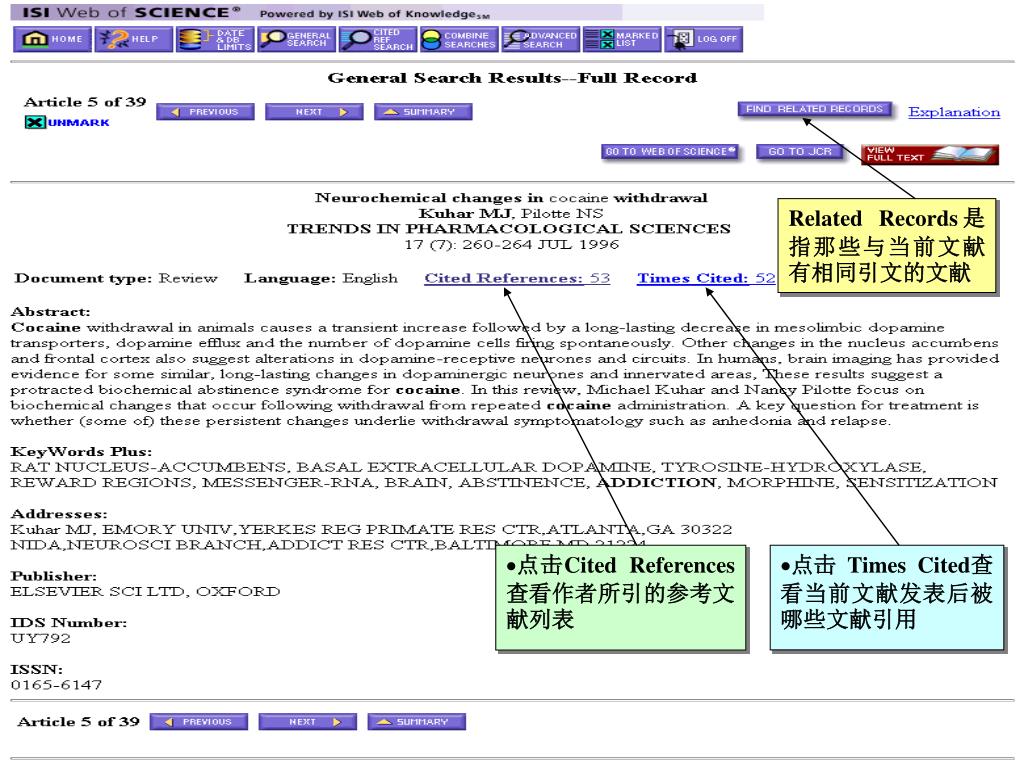The image size is (1024, 768).
Task: Click the article title Neurochemical changes in cocaine withdrawal
Action: point(511,198)
